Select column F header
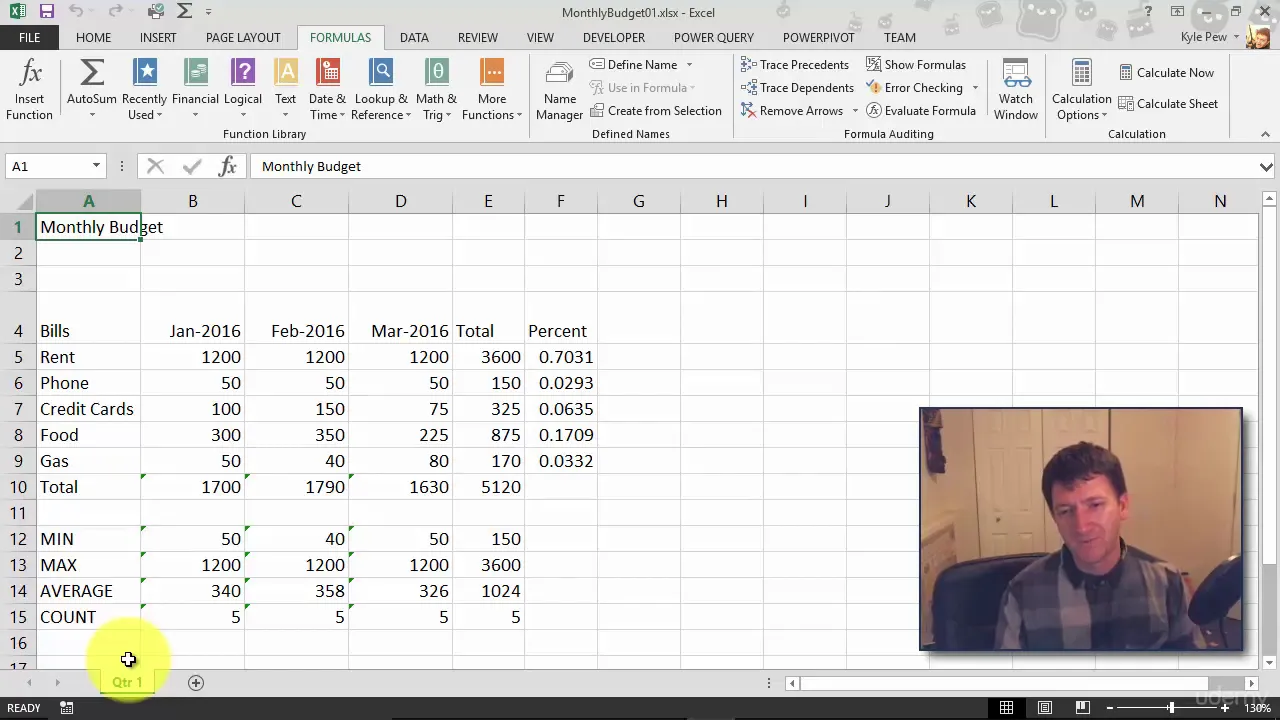 click(560, 201)
